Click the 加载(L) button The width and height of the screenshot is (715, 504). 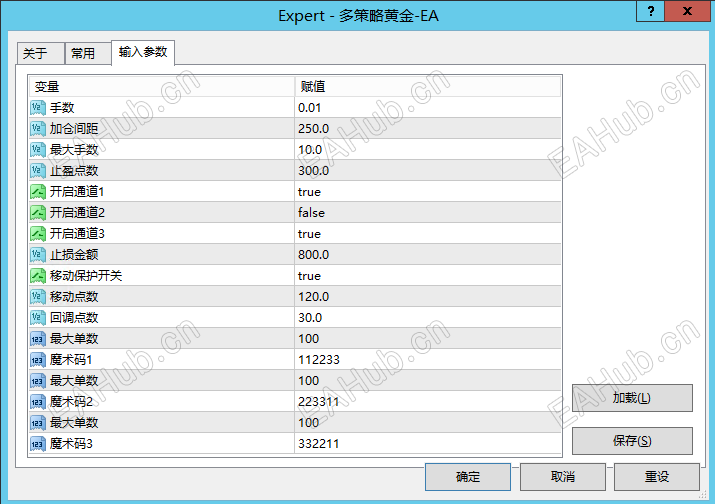click(x=632, y=398)
